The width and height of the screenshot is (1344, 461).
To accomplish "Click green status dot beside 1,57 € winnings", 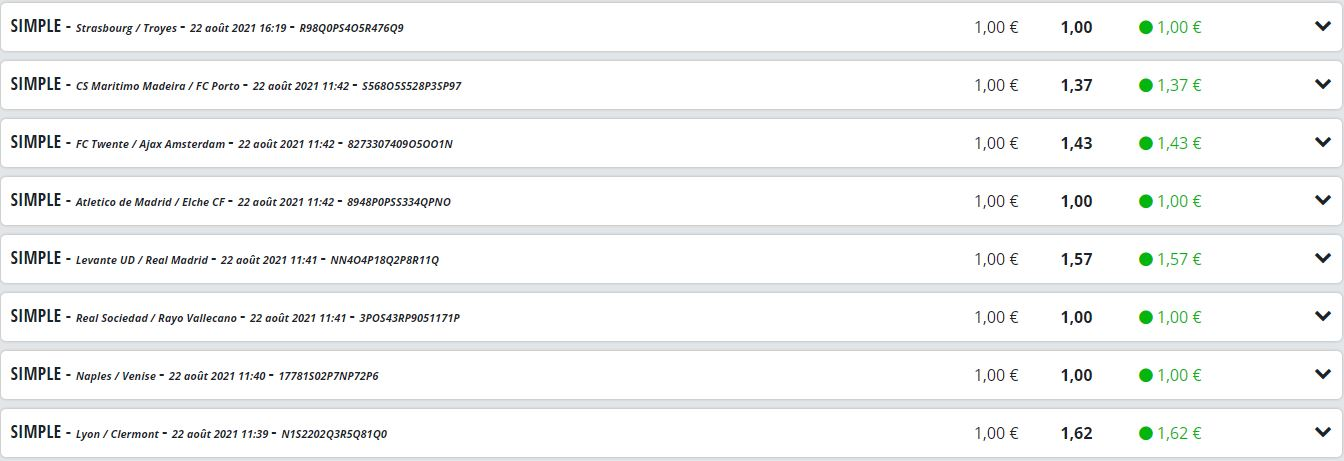I will tap(1146, 260).
